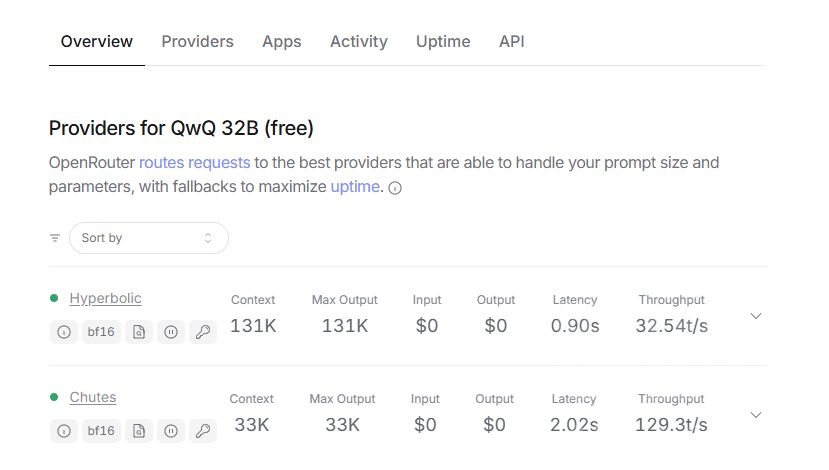Expand the Hyperbolic provider row
The image size is (829, 470).
click(x=756, y=316)
